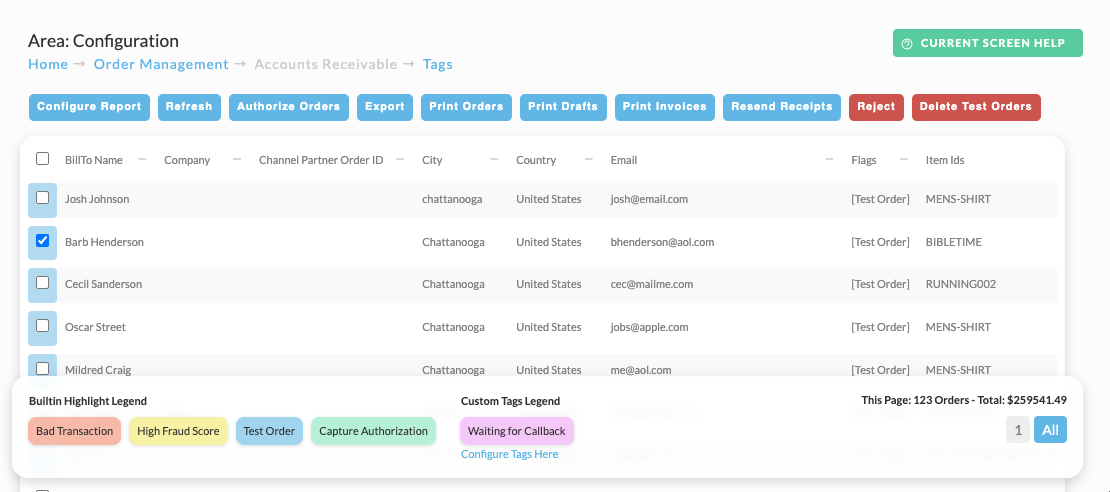Viewport: 1110px width, 492px height.
Task: Click Print Invoices button
Action: [x=665, y=107]
